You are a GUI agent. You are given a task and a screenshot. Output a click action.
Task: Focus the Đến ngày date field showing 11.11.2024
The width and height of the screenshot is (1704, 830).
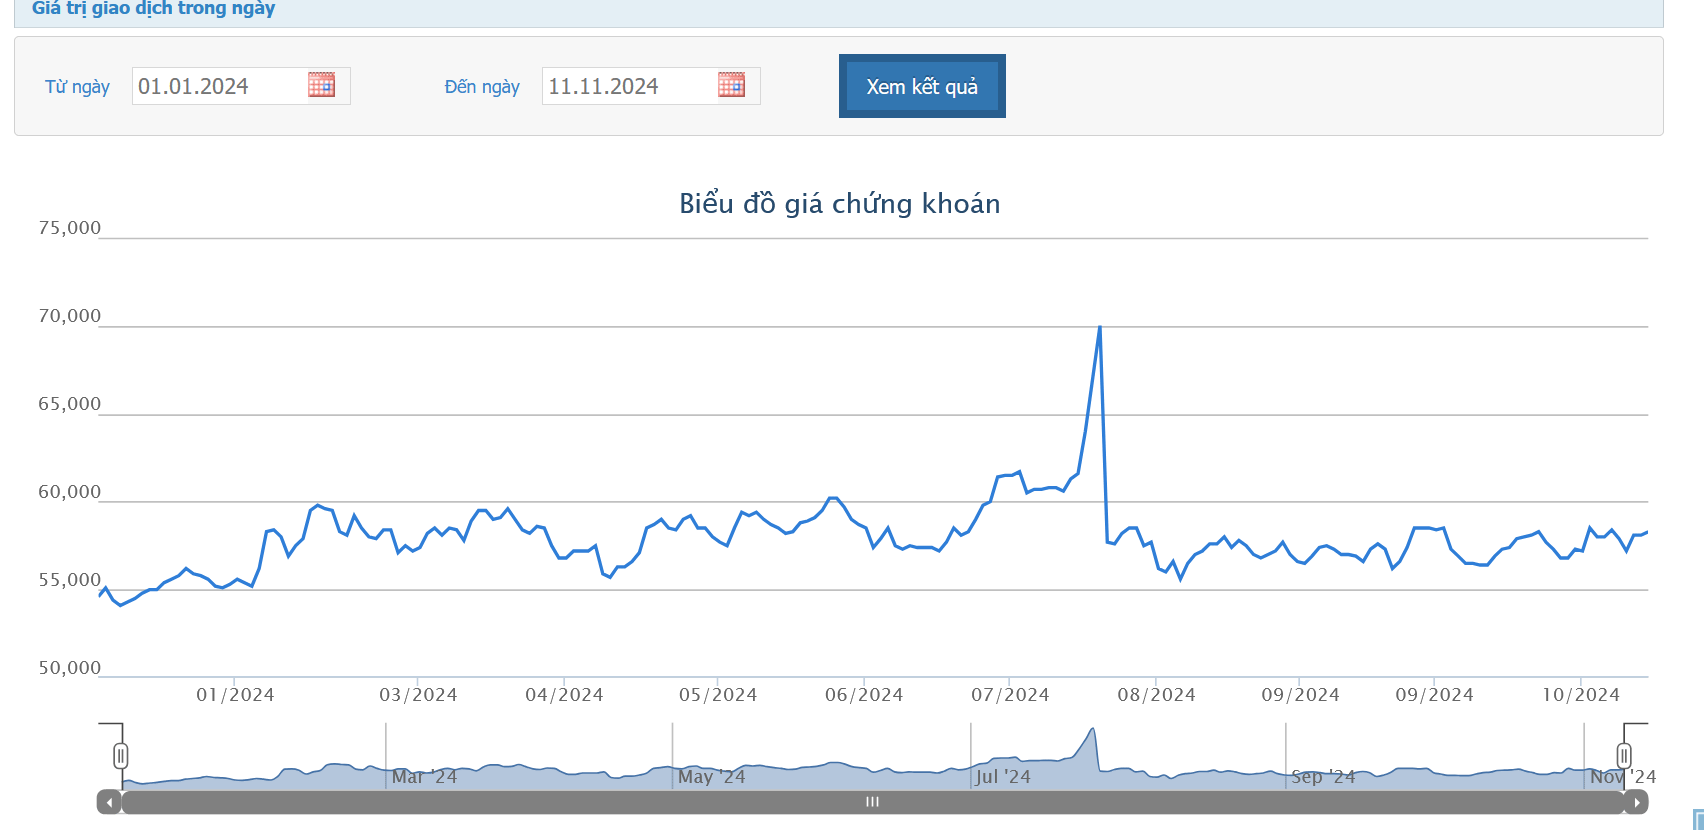click(x=628, y=86)
